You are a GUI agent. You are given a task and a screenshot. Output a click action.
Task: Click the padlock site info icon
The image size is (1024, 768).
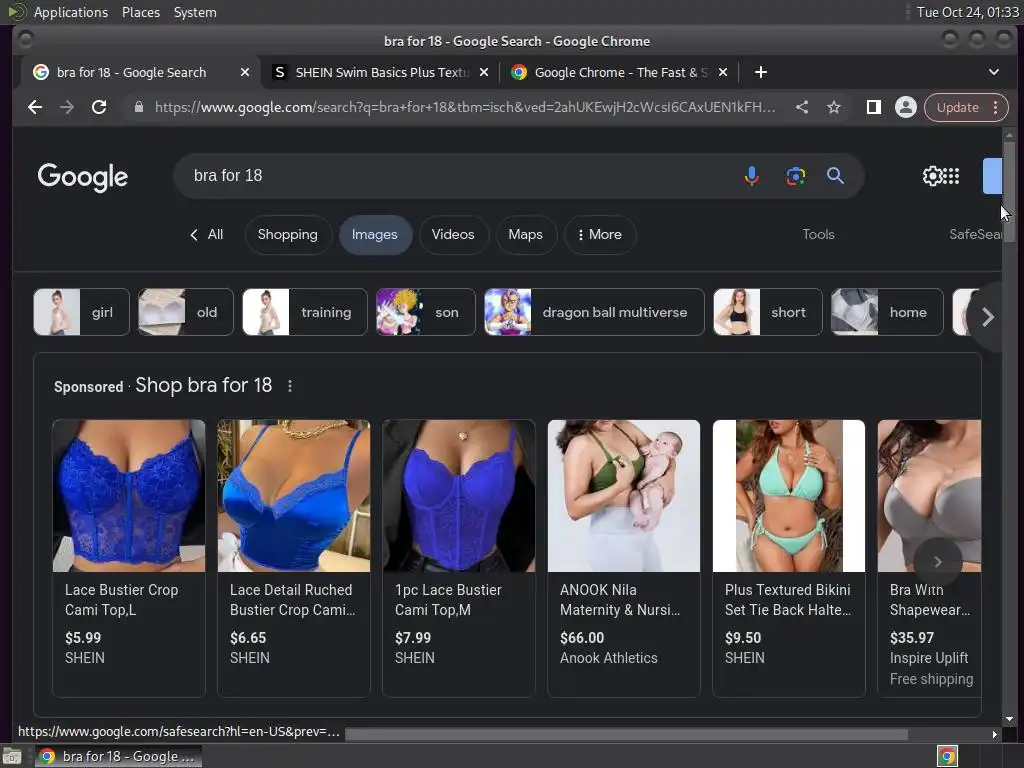pos(138,107)
